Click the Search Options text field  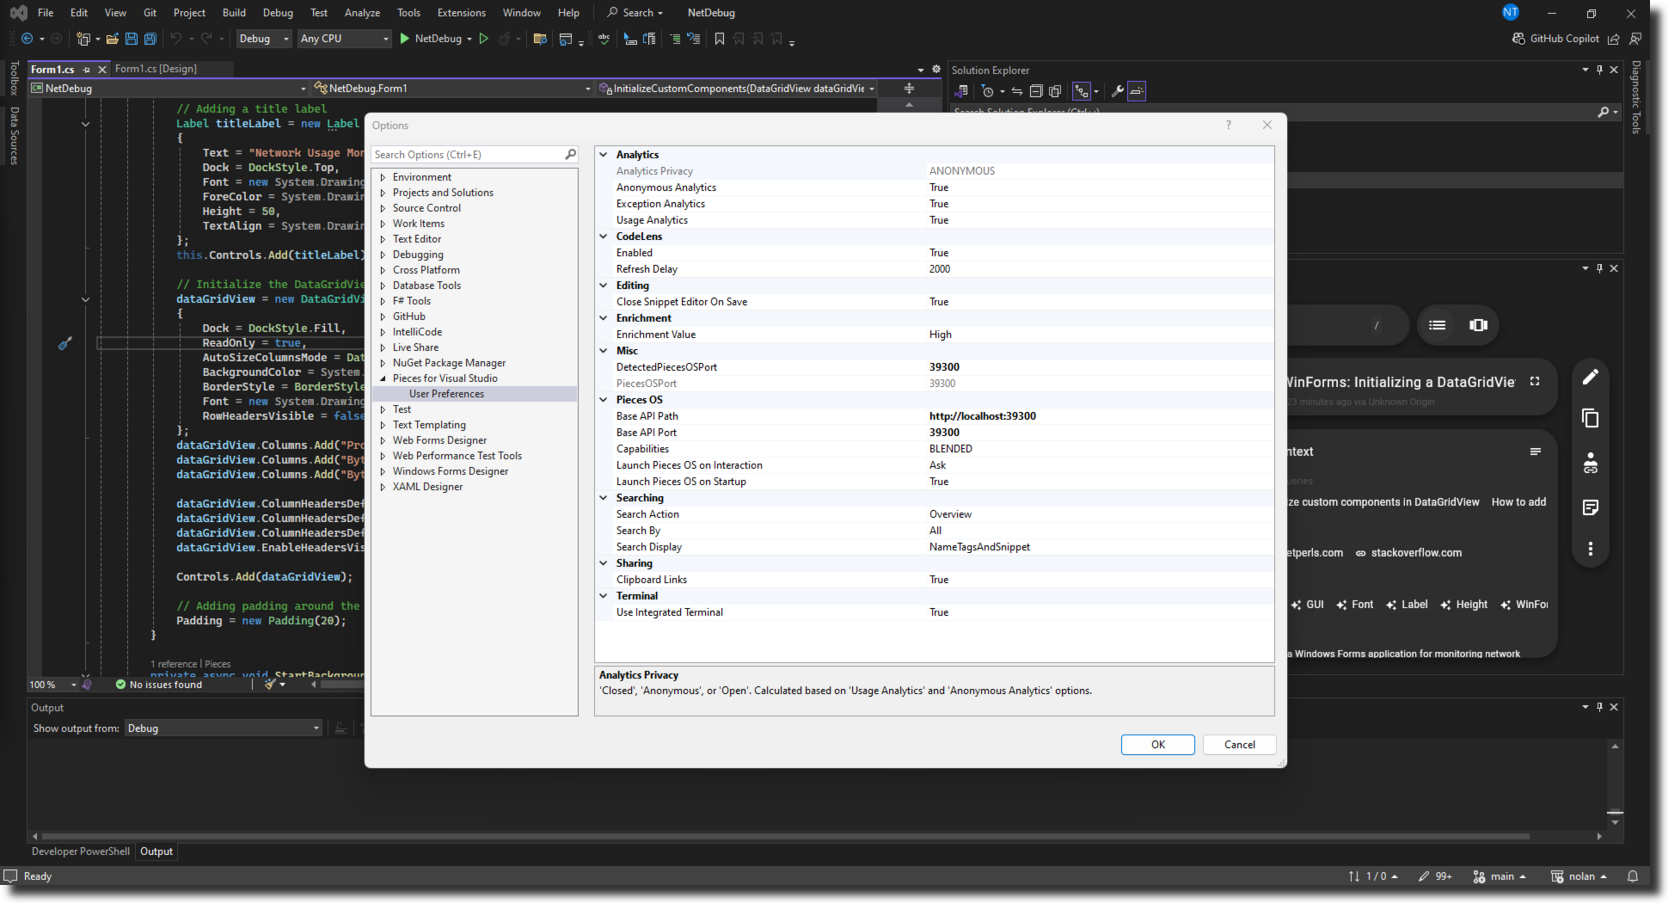[x=467, y=155]
